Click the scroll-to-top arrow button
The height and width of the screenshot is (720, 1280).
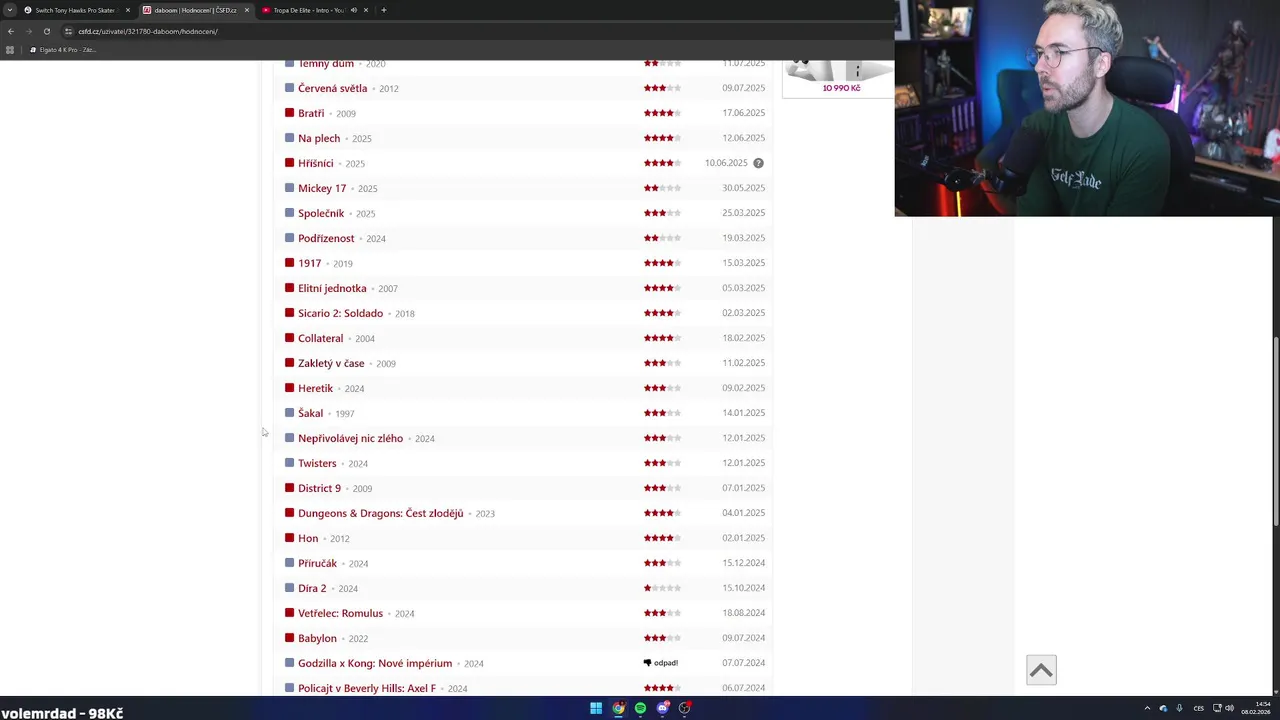1041,670
